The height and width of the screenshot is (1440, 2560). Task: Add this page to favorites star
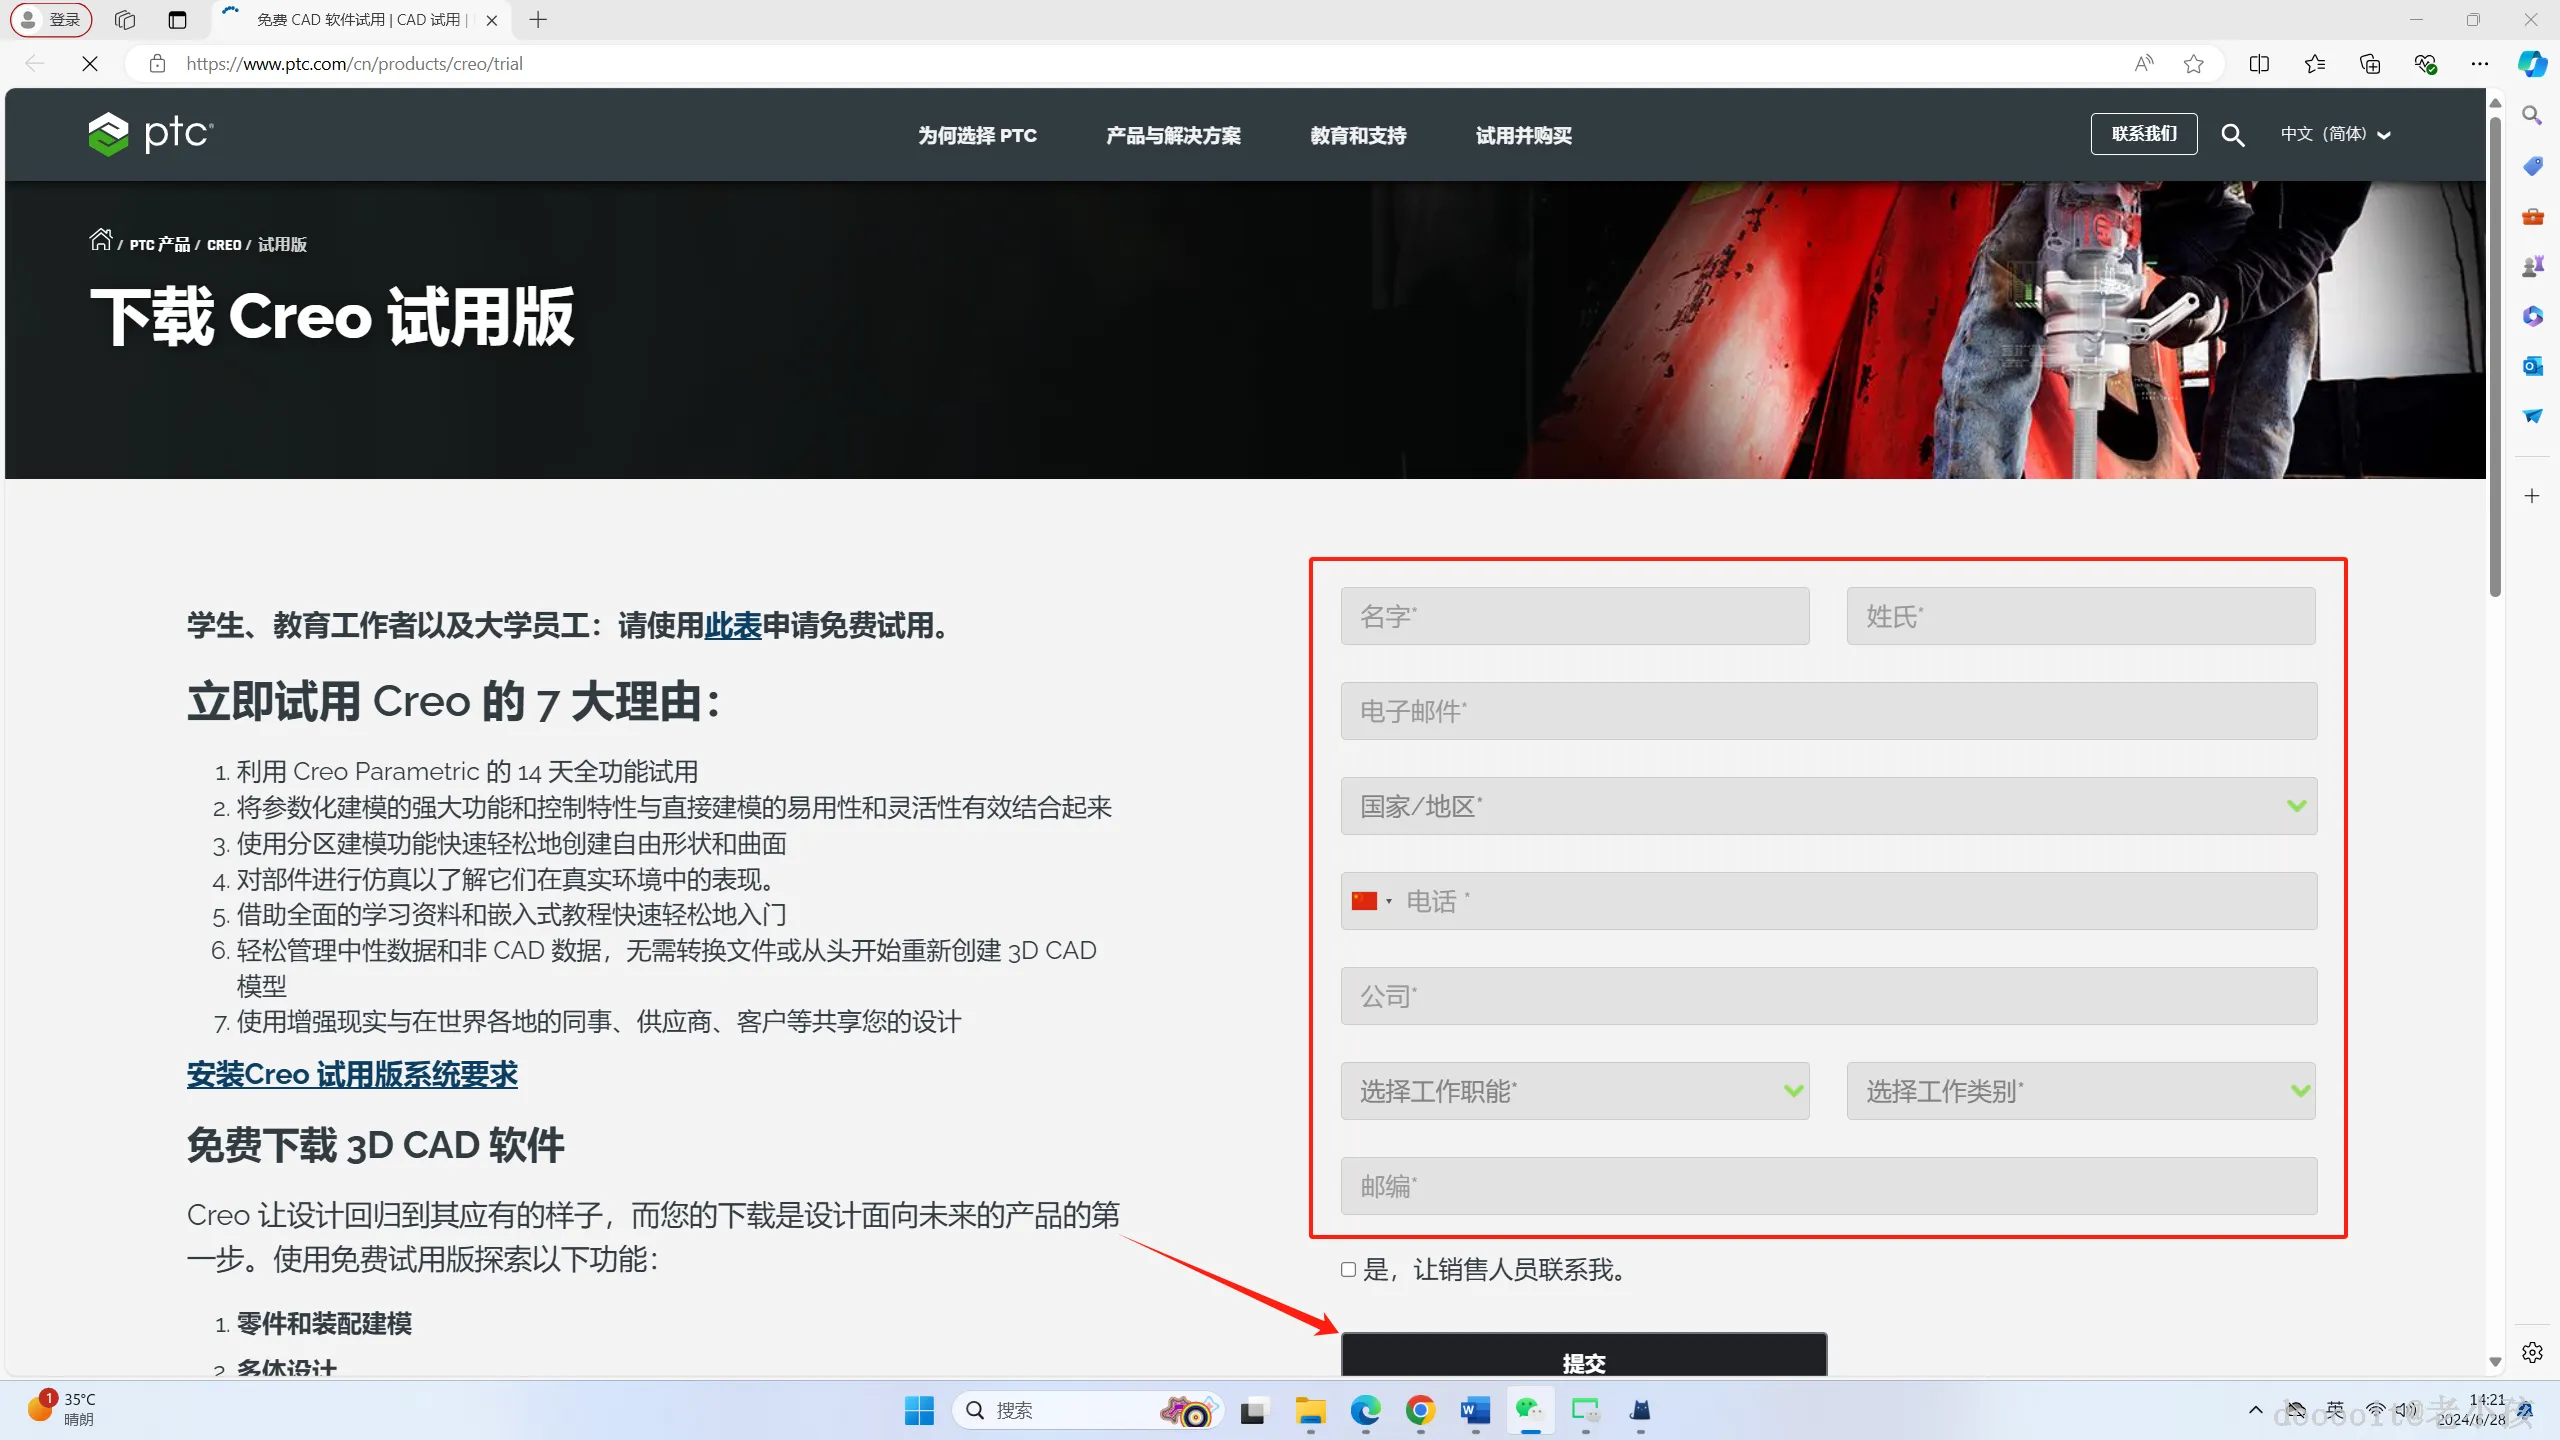click(x=2193, y=64)
